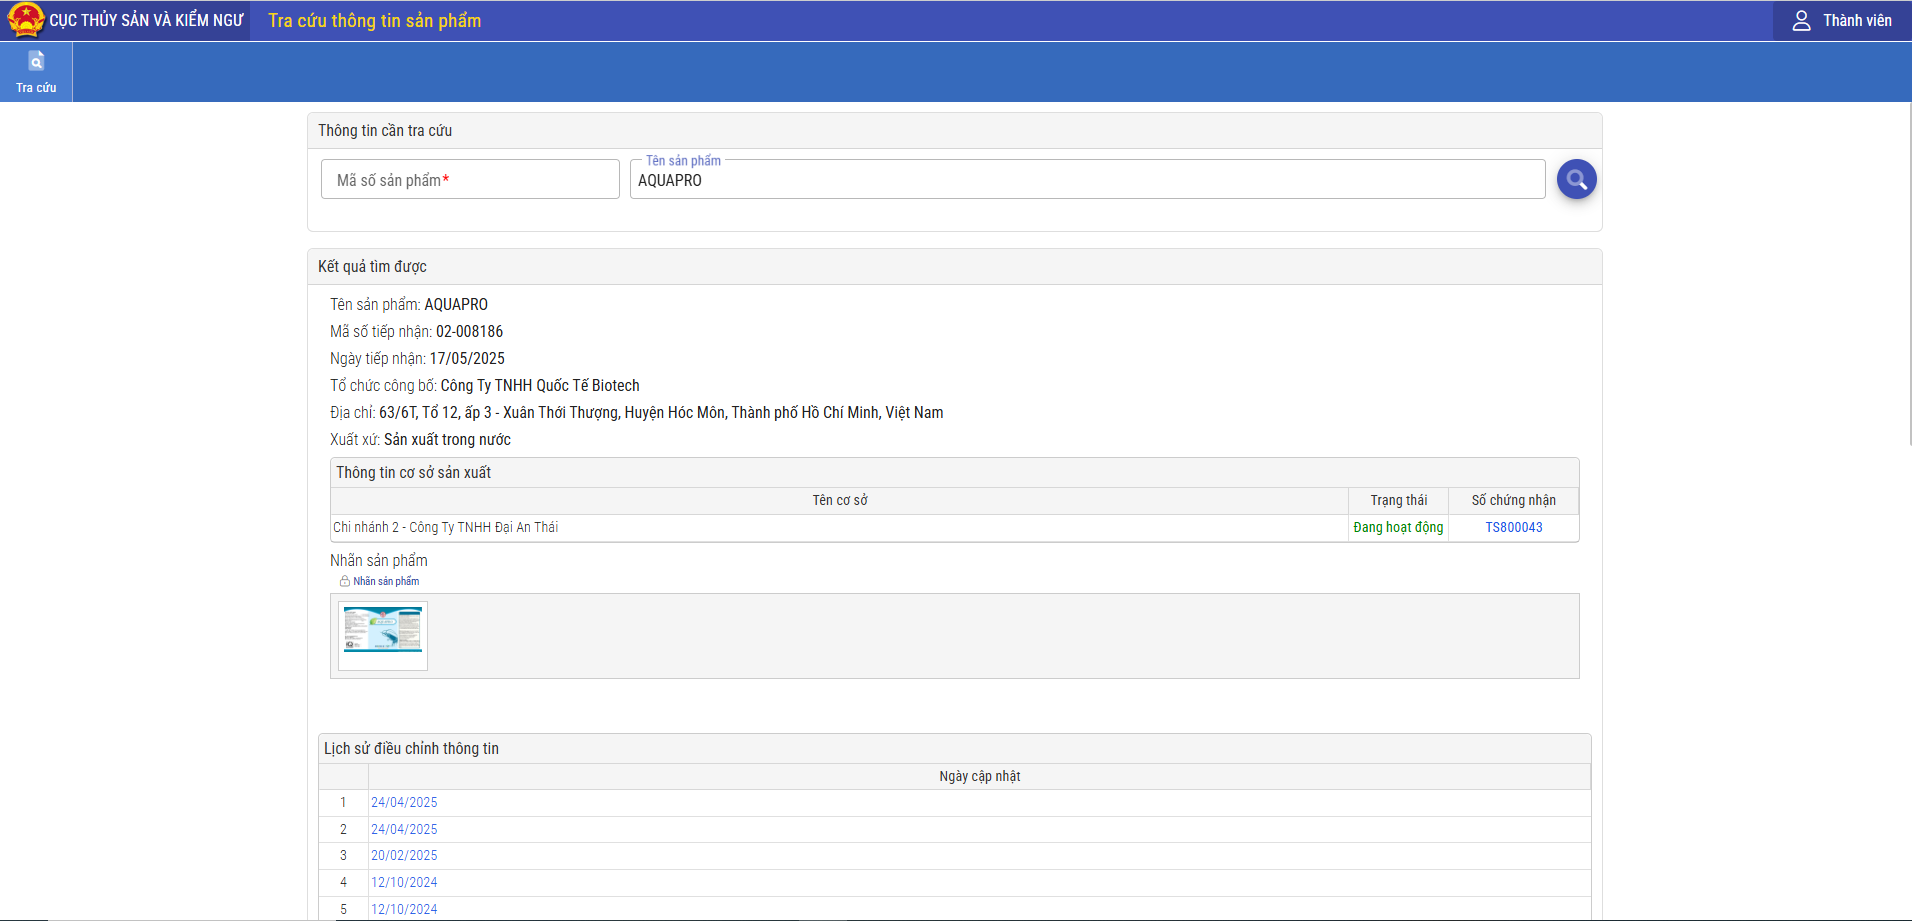Click the Ngày cập nhật column header
Screen dimensions: 1912x921
click(x=980, y=776)
